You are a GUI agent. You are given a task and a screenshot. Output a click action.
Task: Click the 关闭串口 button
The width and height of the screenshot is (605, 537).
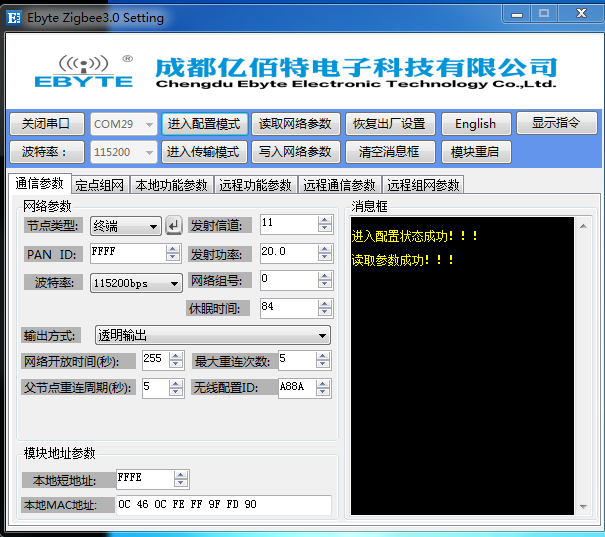coord(46,124)
